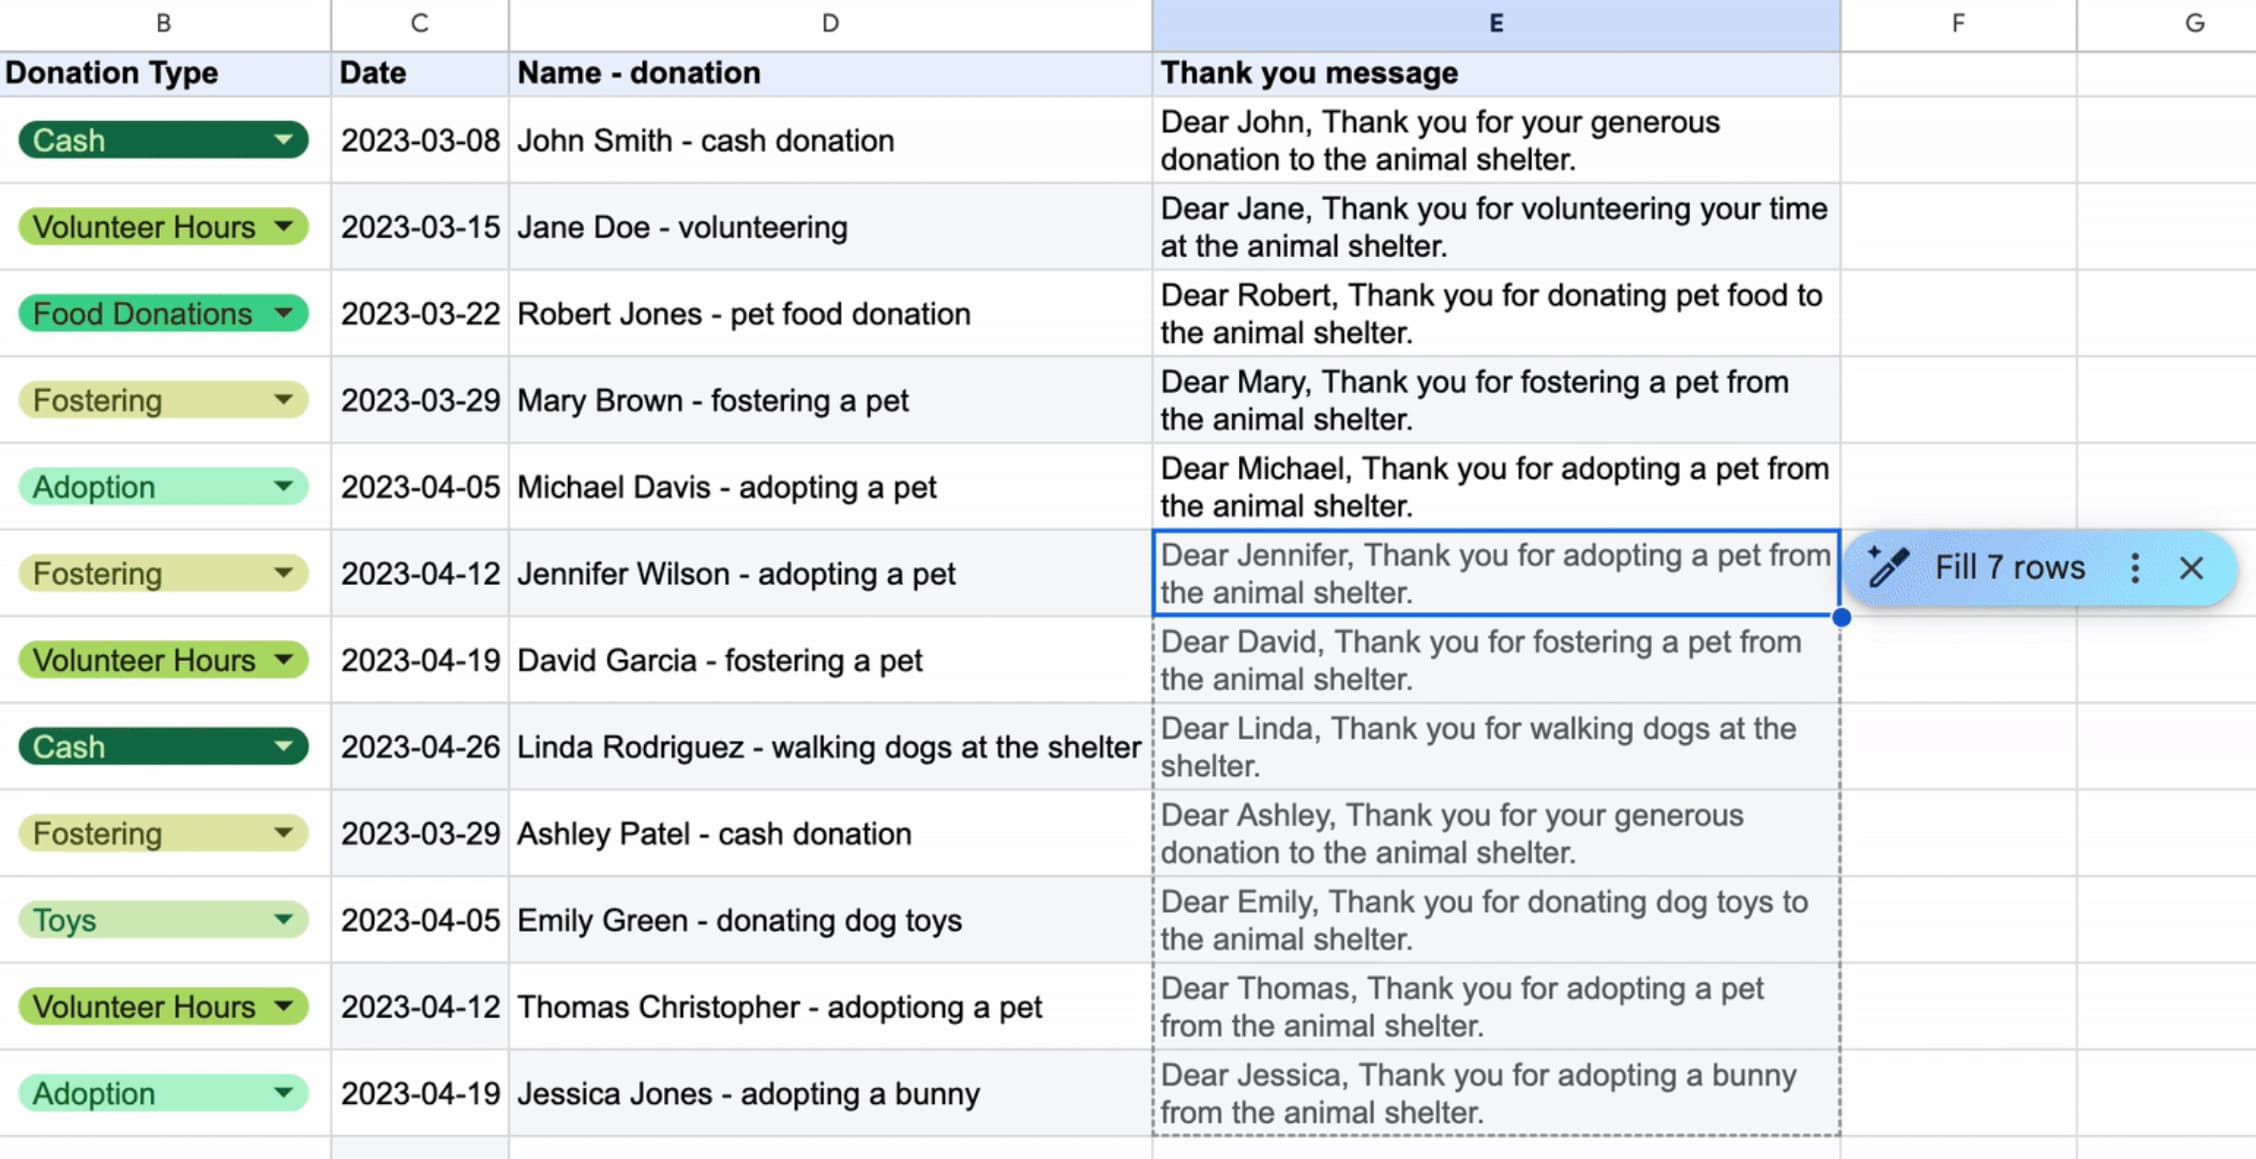Click the Fill 7 rows button
Image resolution: width=2256 pixels, height=1159 pixels.
[2009, 568]
